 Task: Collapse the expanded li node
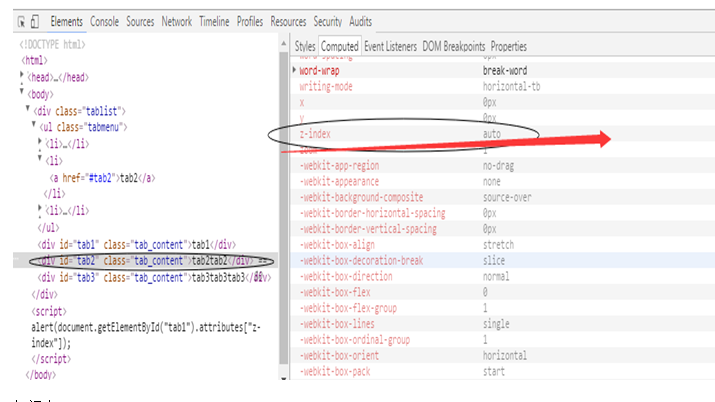coord(40,158)
